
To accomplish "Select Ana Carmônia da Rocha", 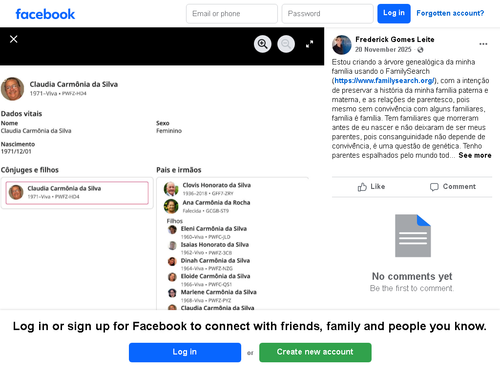I will click(216, 203).
